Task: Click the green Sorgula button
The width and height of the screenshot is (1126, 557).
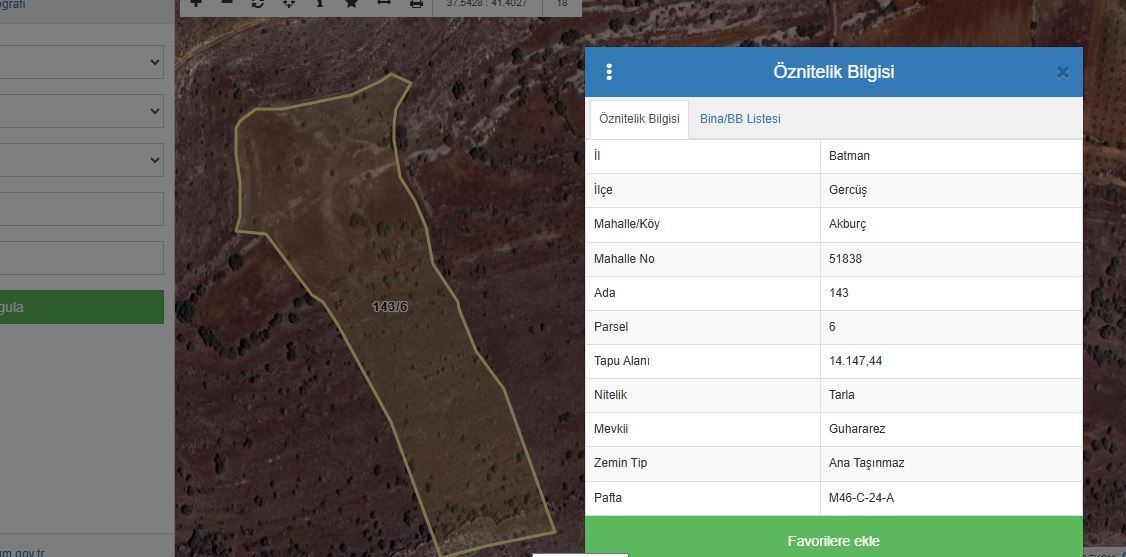Action: (x=81, y=307)
